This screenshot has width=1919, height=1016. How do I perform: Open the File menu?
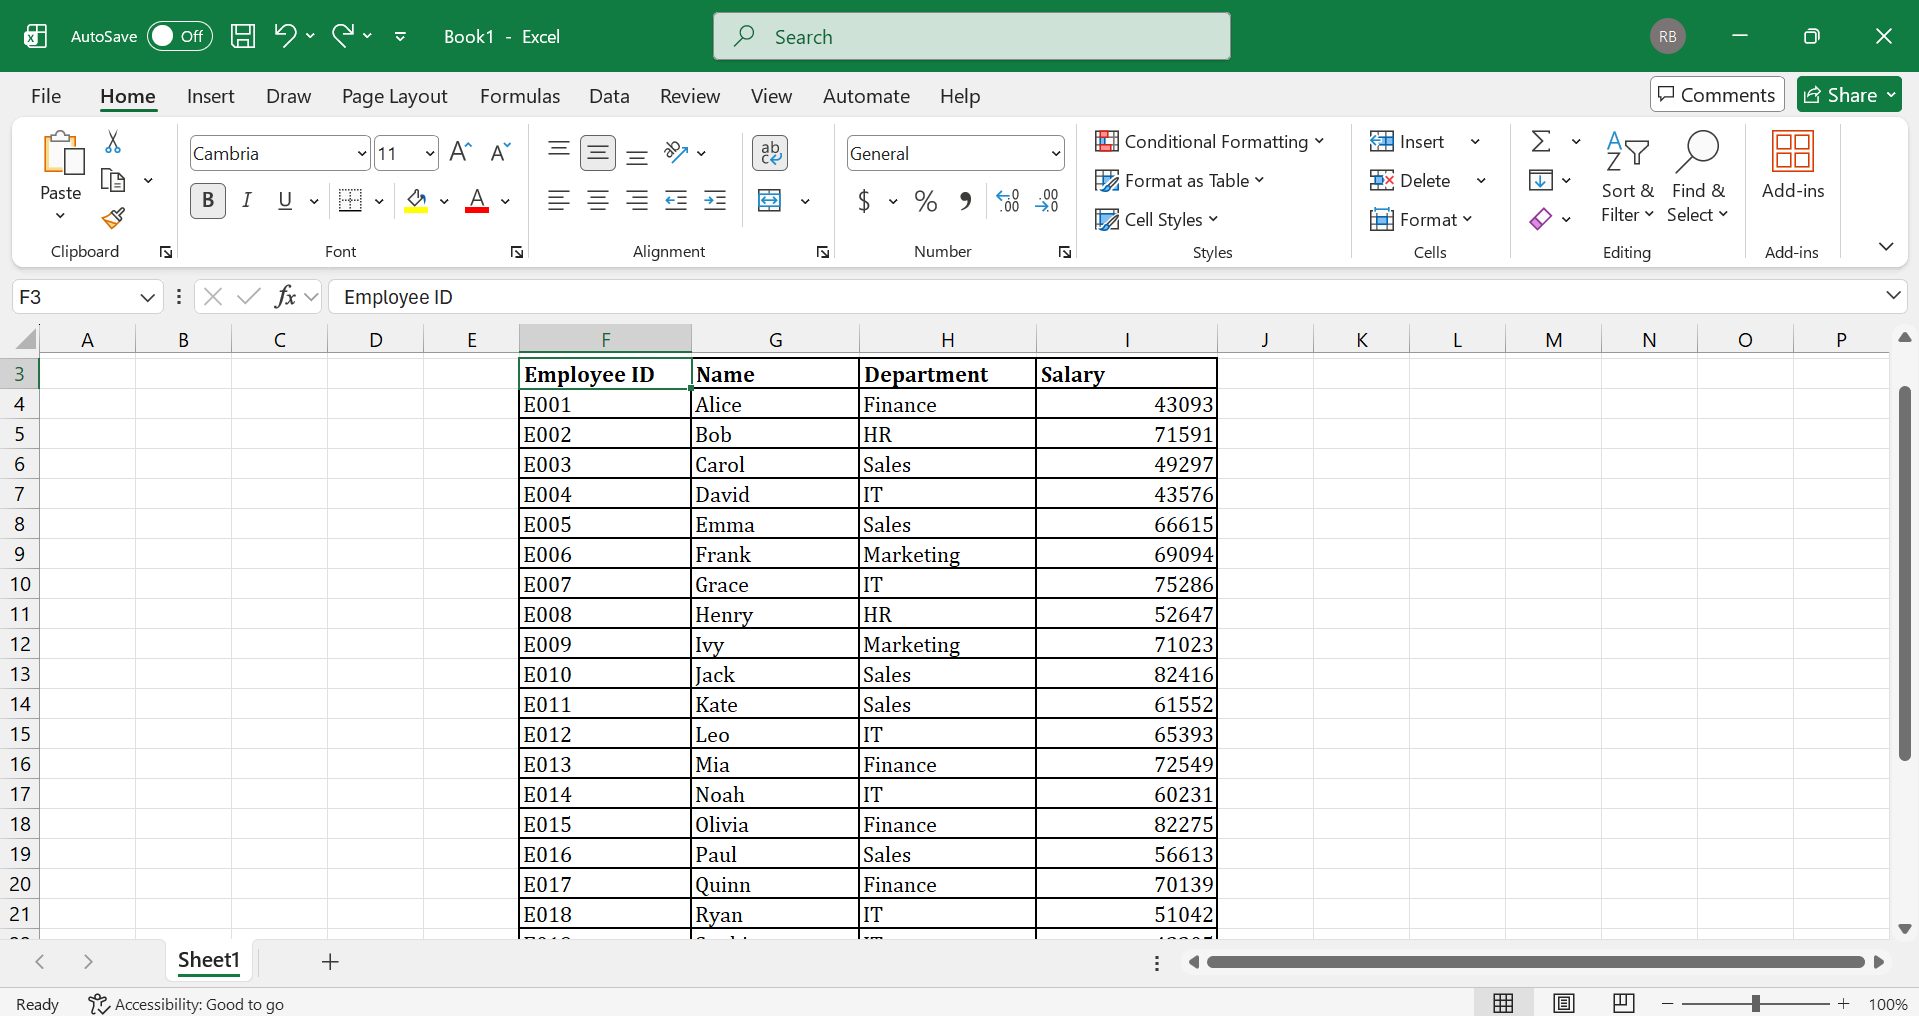[46, 96]
